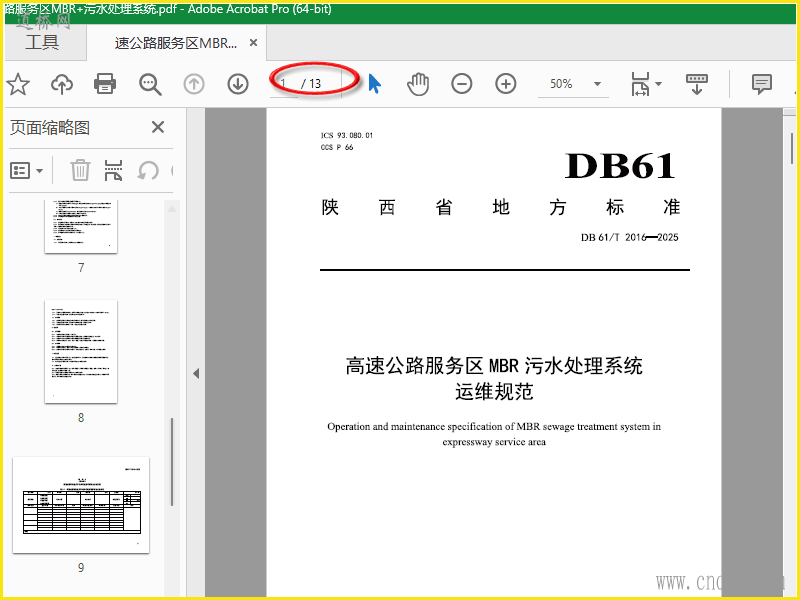The height and width of the screenshot is (600, 800).
Task: Close the 页面缩略图 panel
Action: 158,127
